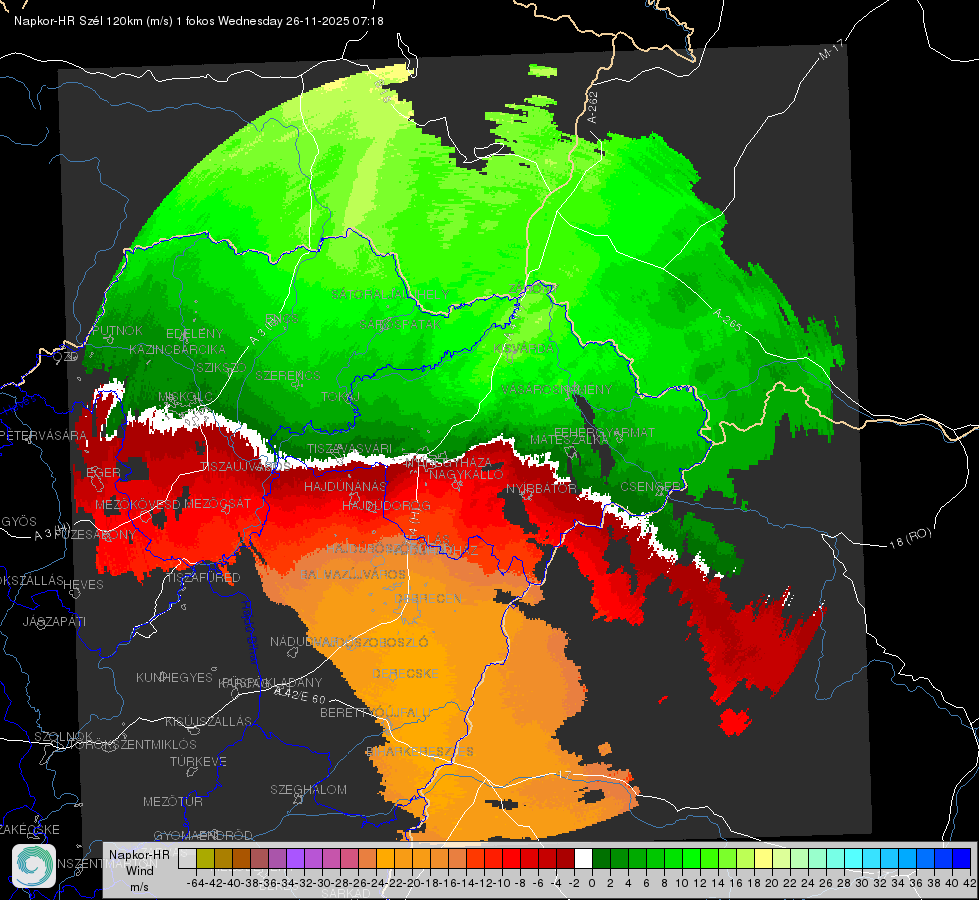Viewport: 979px width, 900px height.
Task: Click the NAGYKÁLLÓ town label
Action: tap(466, 475)
